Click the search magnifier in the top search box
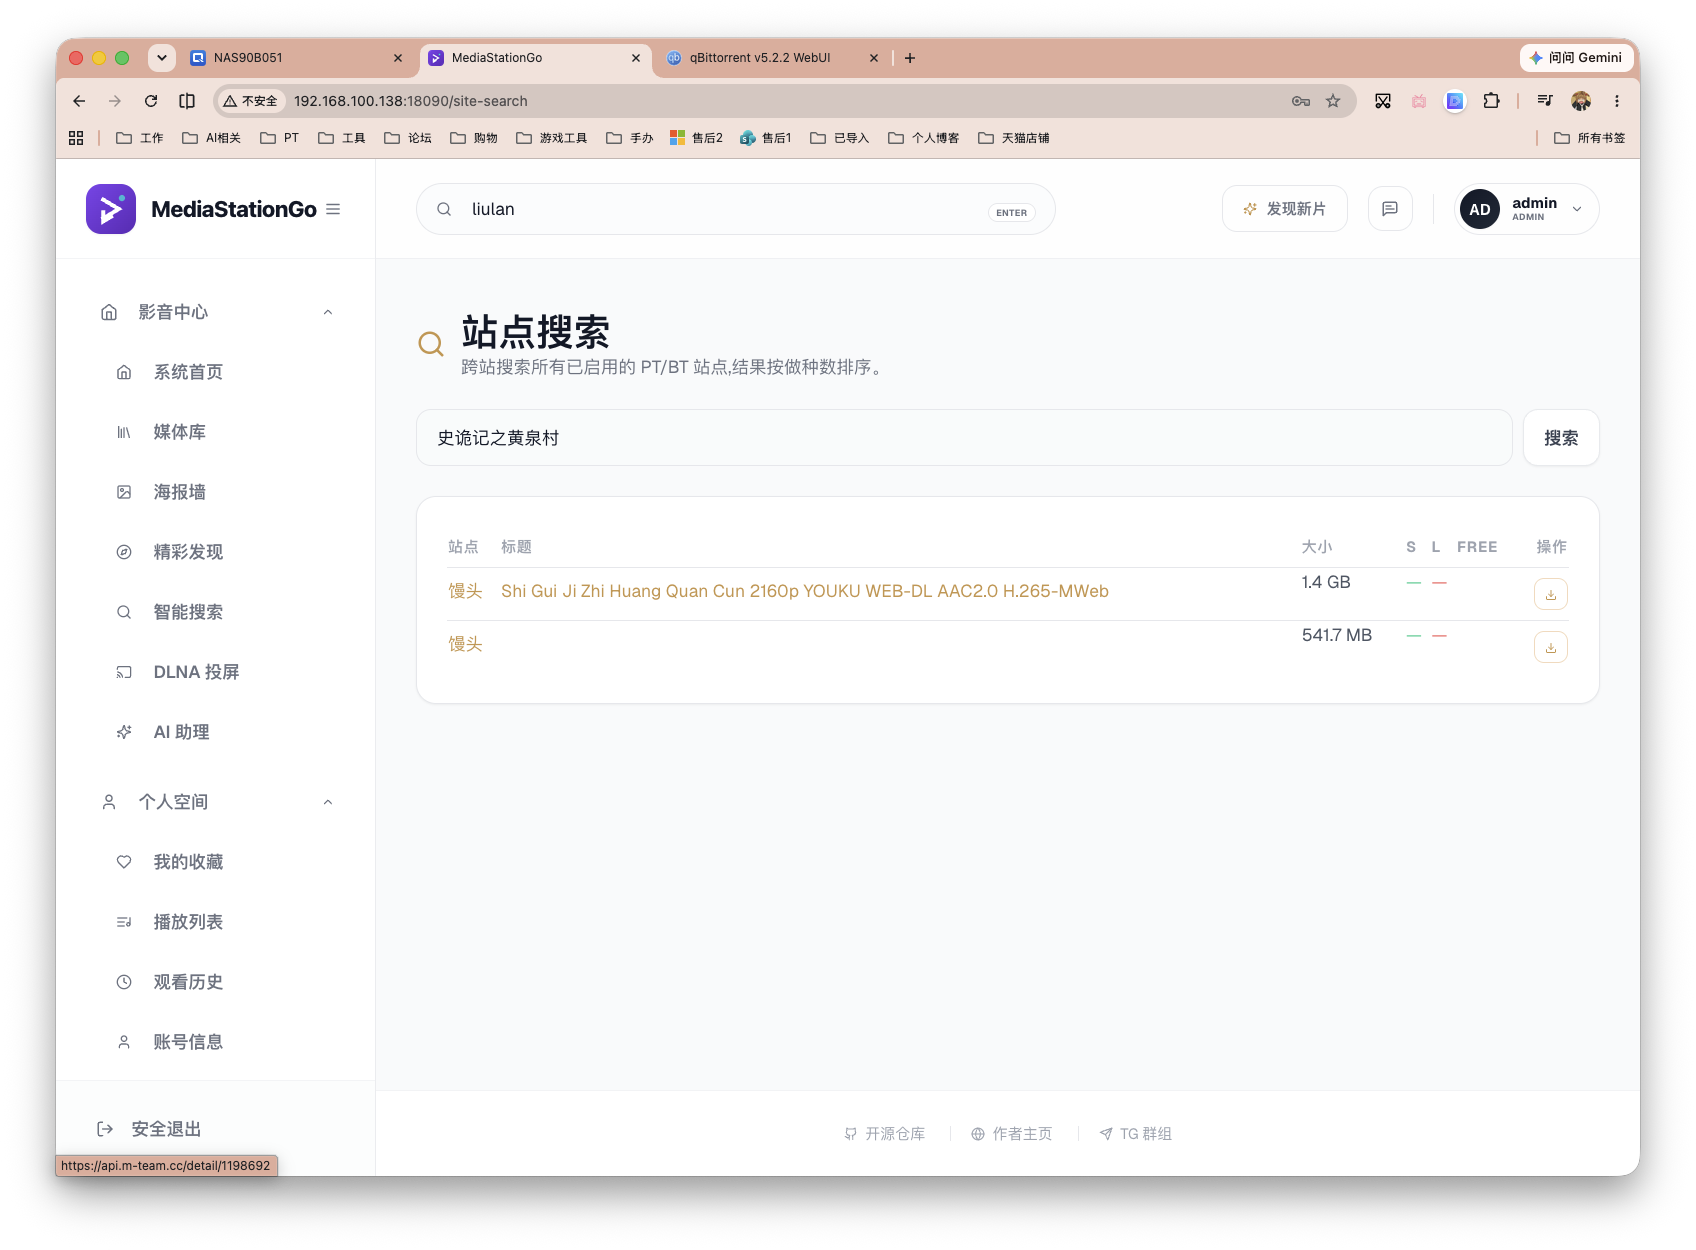Image resolution: width=1696 pixels, height=1250 pixels. (x=444, y=209)
